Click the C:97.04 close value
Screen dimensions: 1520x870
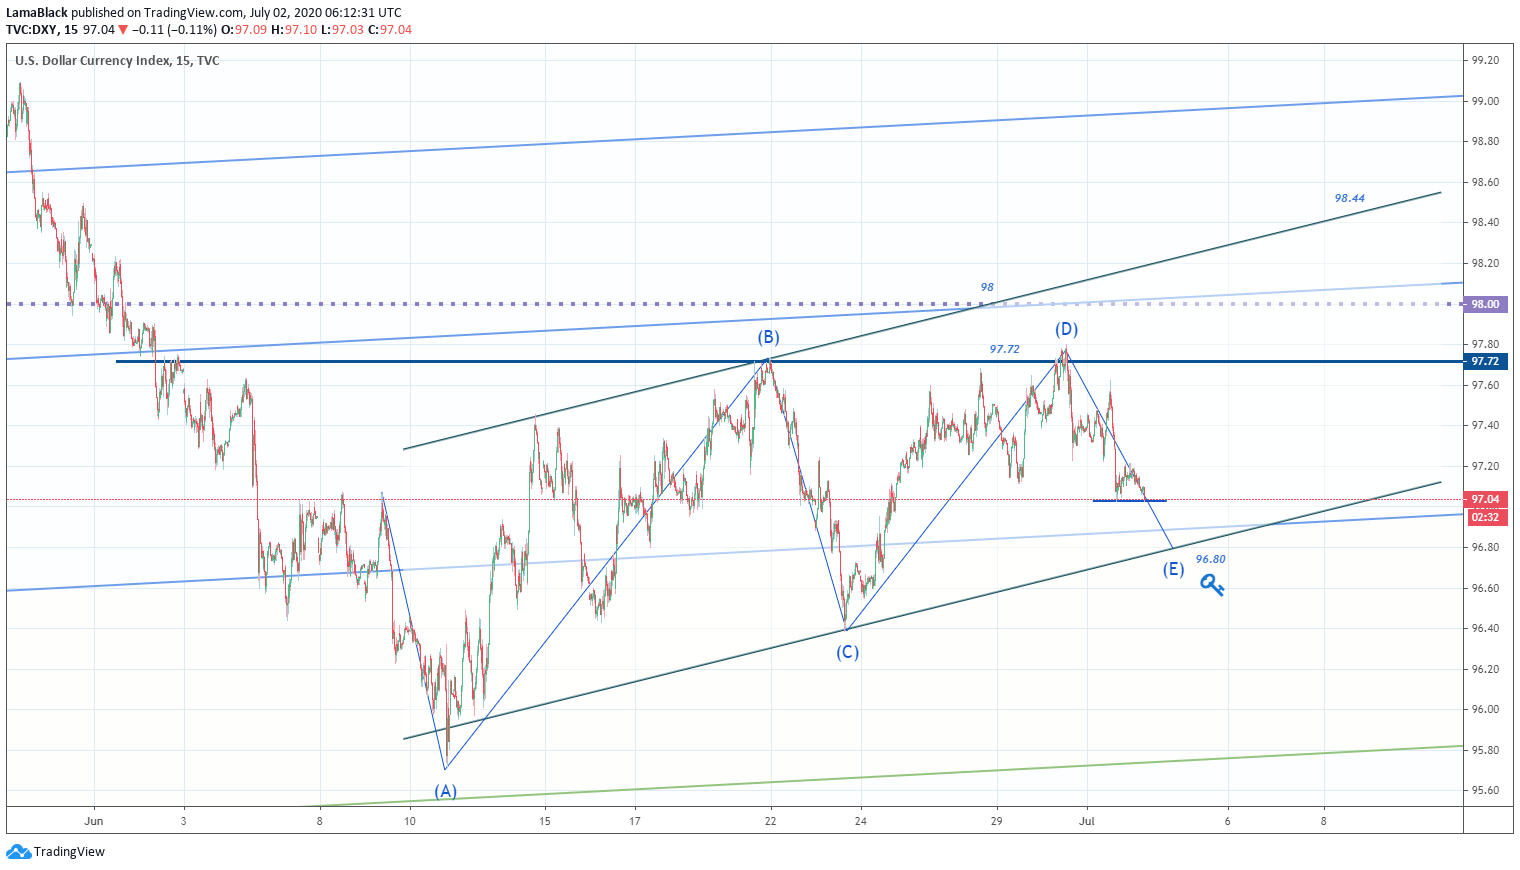390,30
